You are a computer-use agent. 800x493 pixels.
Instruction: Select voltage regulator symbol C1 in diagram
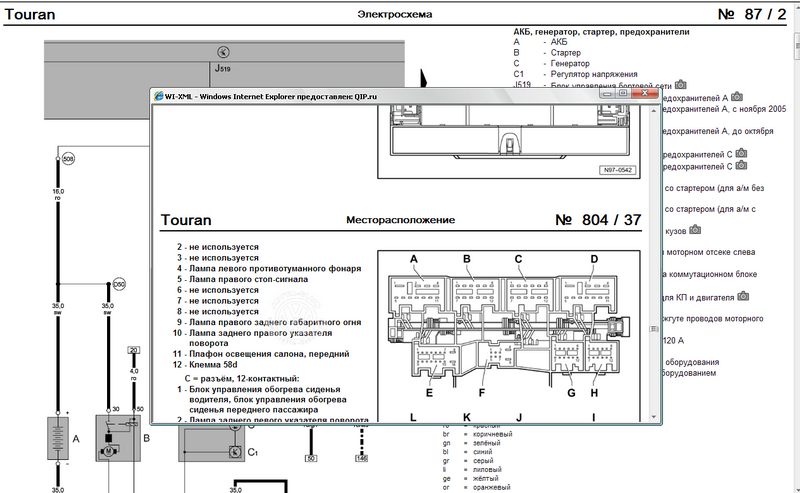pyautogui.click(x=235, y=452)
